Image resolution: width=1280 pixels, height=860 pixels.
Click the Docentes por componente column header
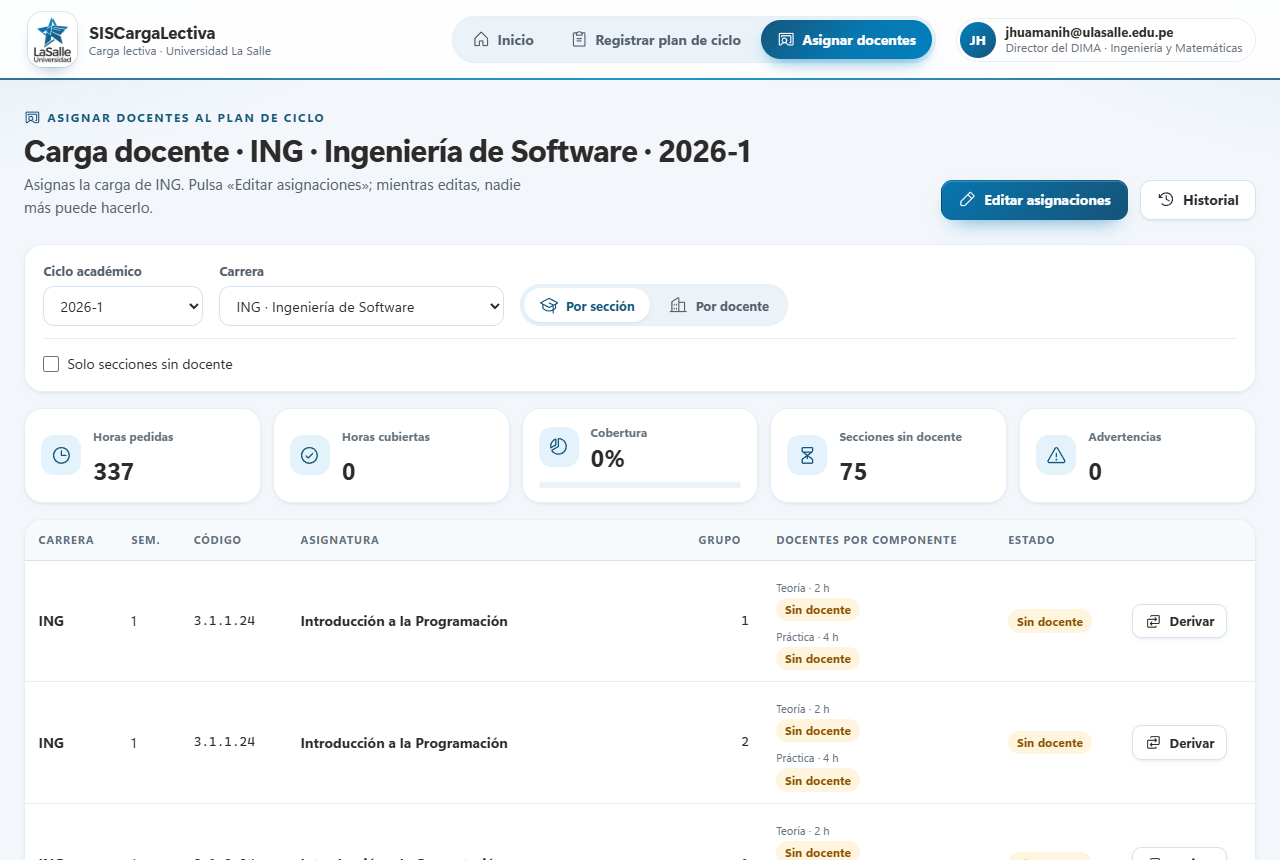pos(866,540)
